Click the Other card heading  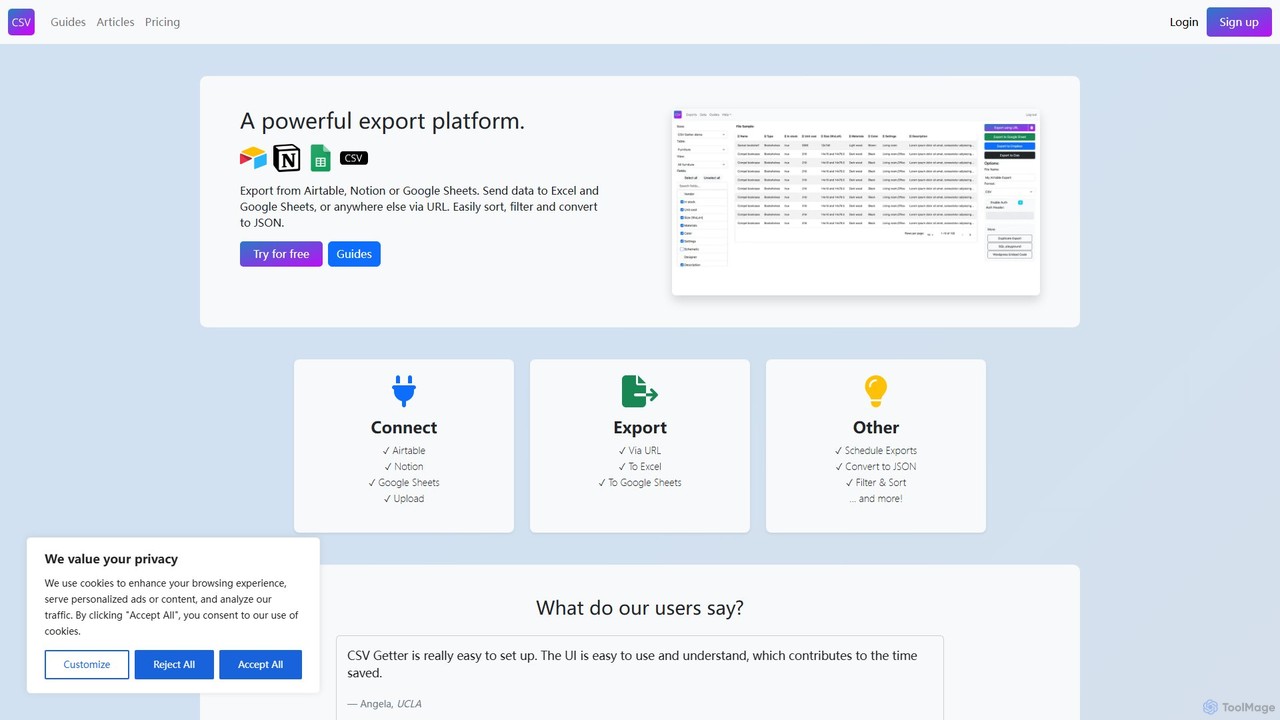click(876, 427)
